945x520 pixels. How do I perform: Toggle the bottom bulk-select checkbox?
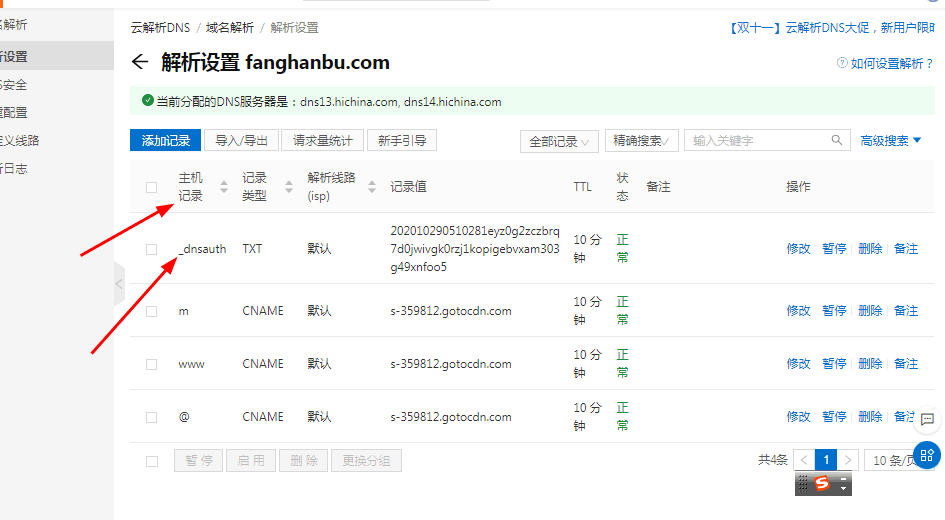pyautogui.click(x=152, y=462)
